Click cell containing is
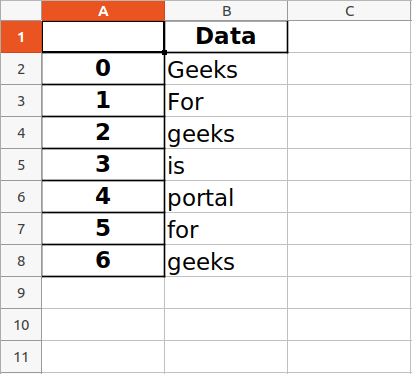Image resolution: width=412 pixels, height=374 pixels. coord(226,165)
